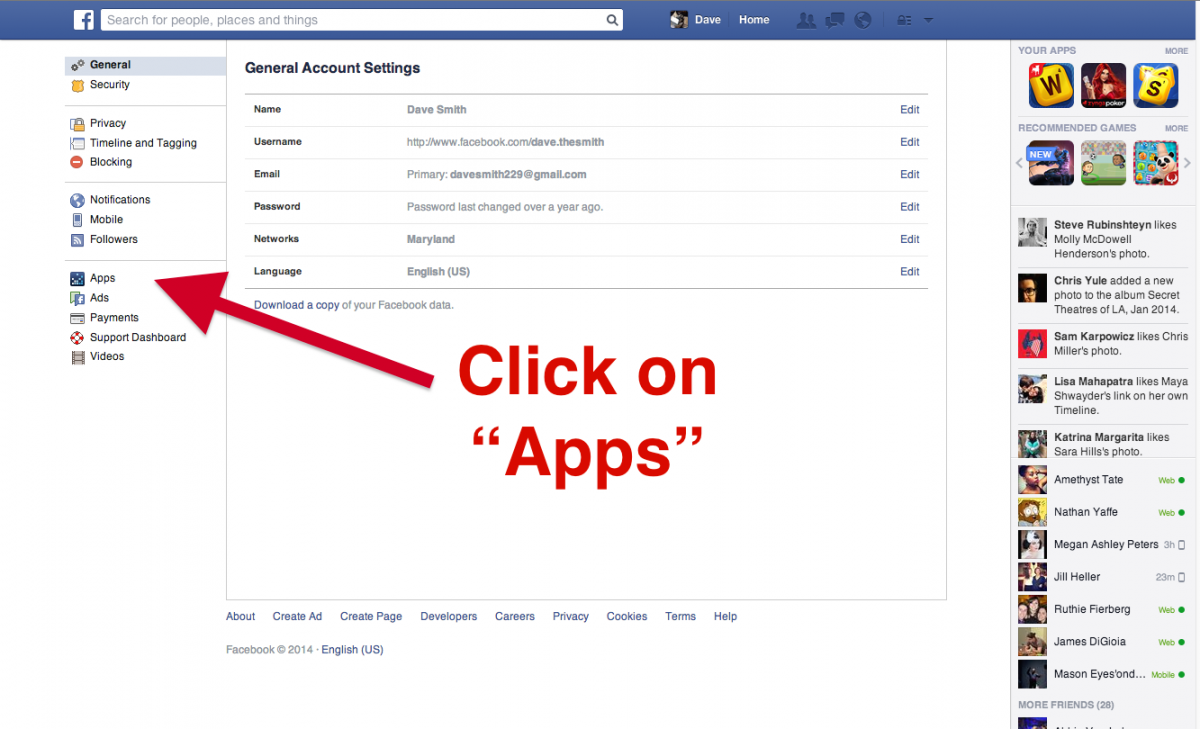Select Timeline and Tagging settings
The image size is (1200, 729).
(x=143, y=143)
